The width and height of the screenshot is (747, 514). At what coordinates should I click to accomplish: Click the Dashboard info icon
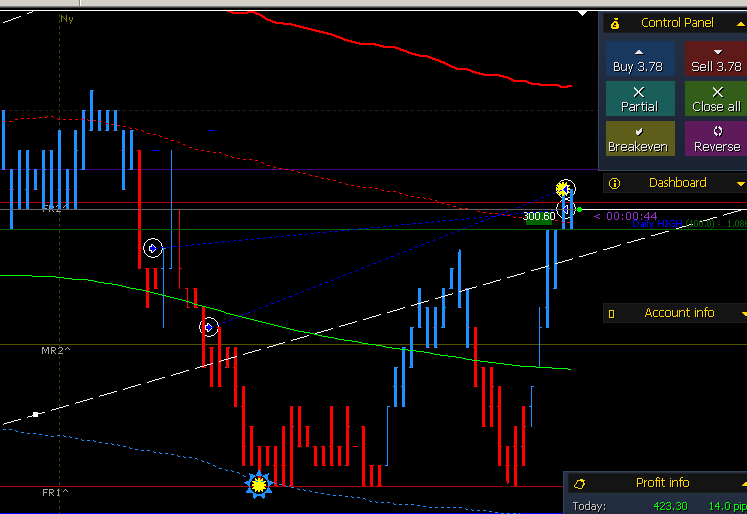pyautogui.click(x=615, y=183)
